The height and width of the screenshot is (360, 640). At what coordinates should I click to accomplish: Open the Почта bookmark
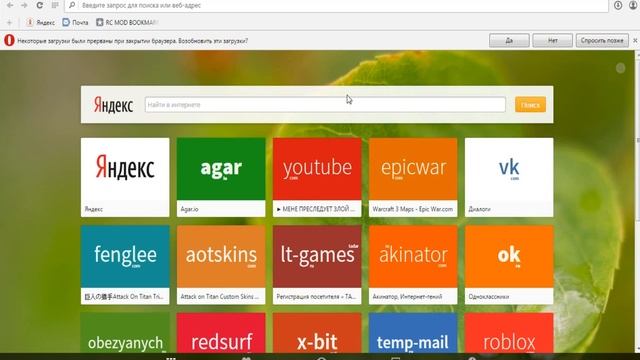(x=76, y=22)
